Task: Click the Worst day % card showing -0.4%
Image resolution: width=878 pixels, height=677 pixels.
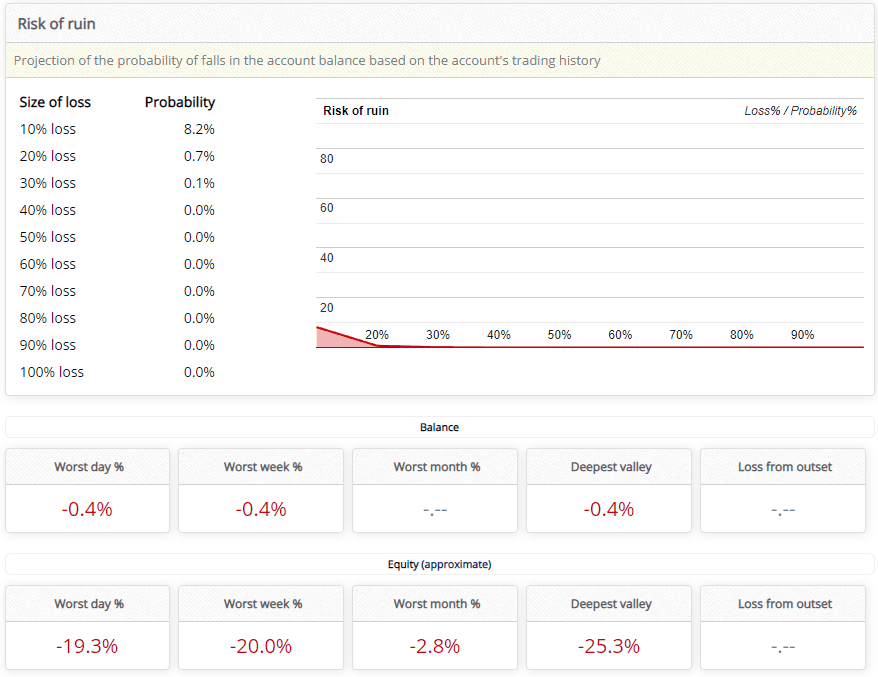Action: point(87,507)
